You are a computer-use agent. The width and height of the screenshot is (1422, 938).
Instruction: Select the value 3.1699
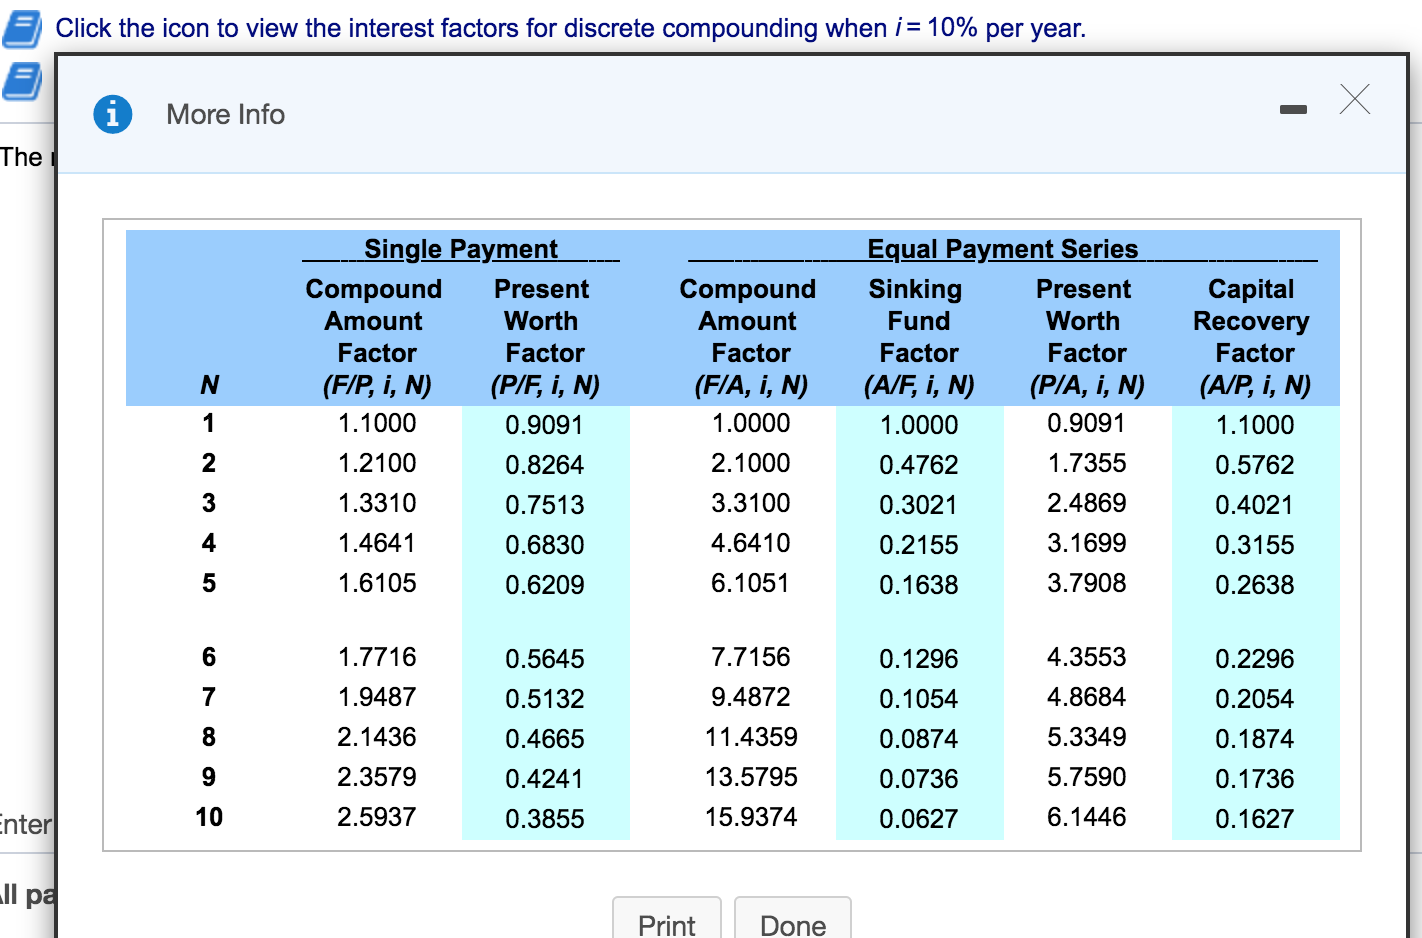(1087, 543)
